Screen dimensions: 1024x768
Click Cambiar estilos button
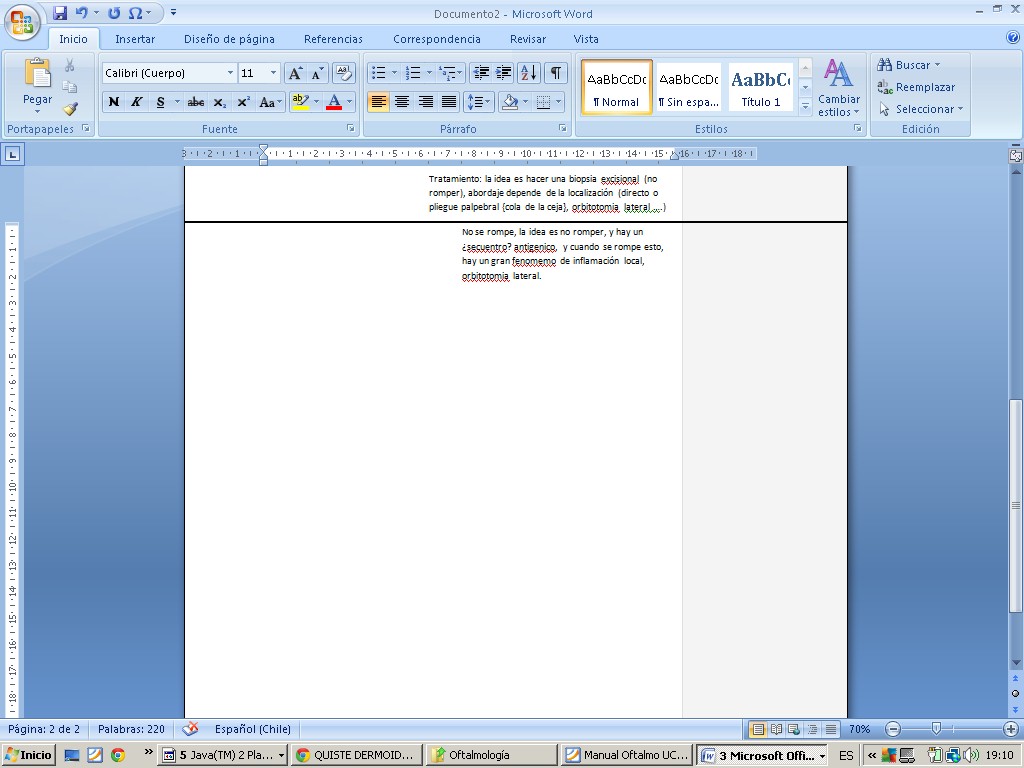coord(838,90)
